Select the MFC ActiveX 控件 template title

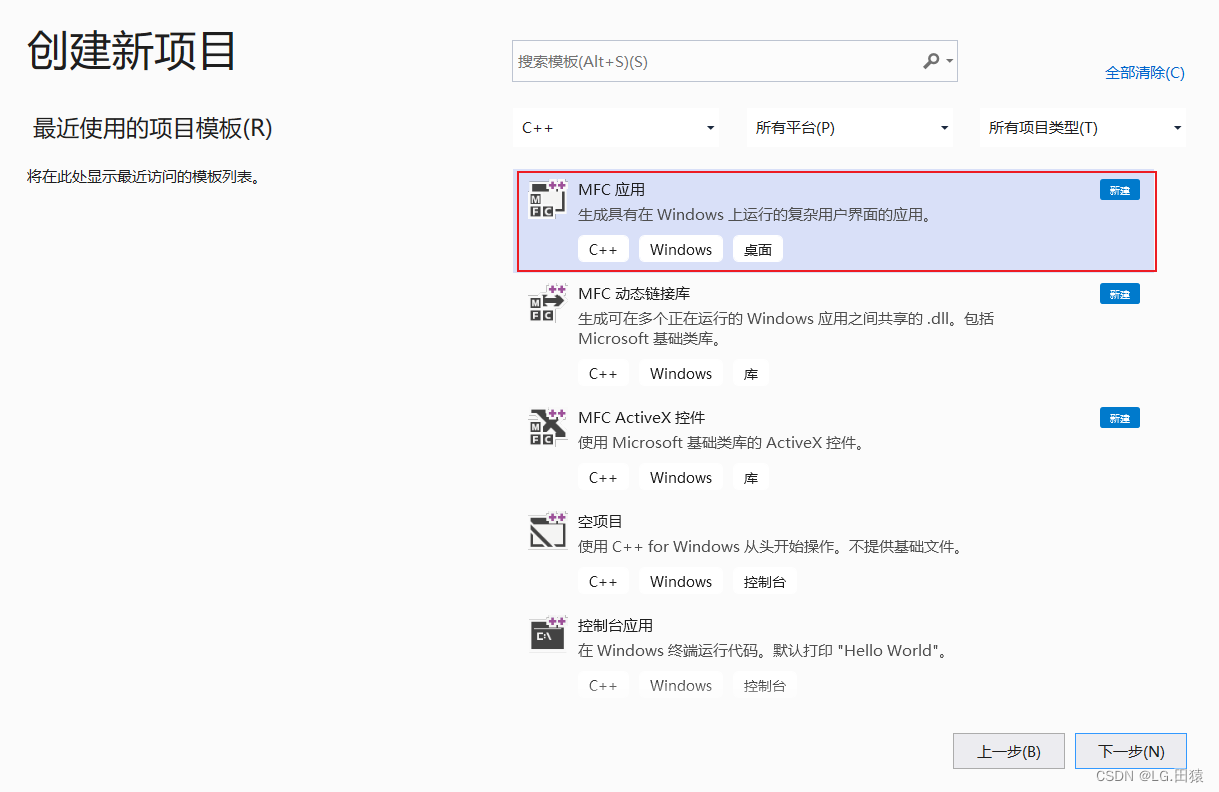tap(641, 417)
